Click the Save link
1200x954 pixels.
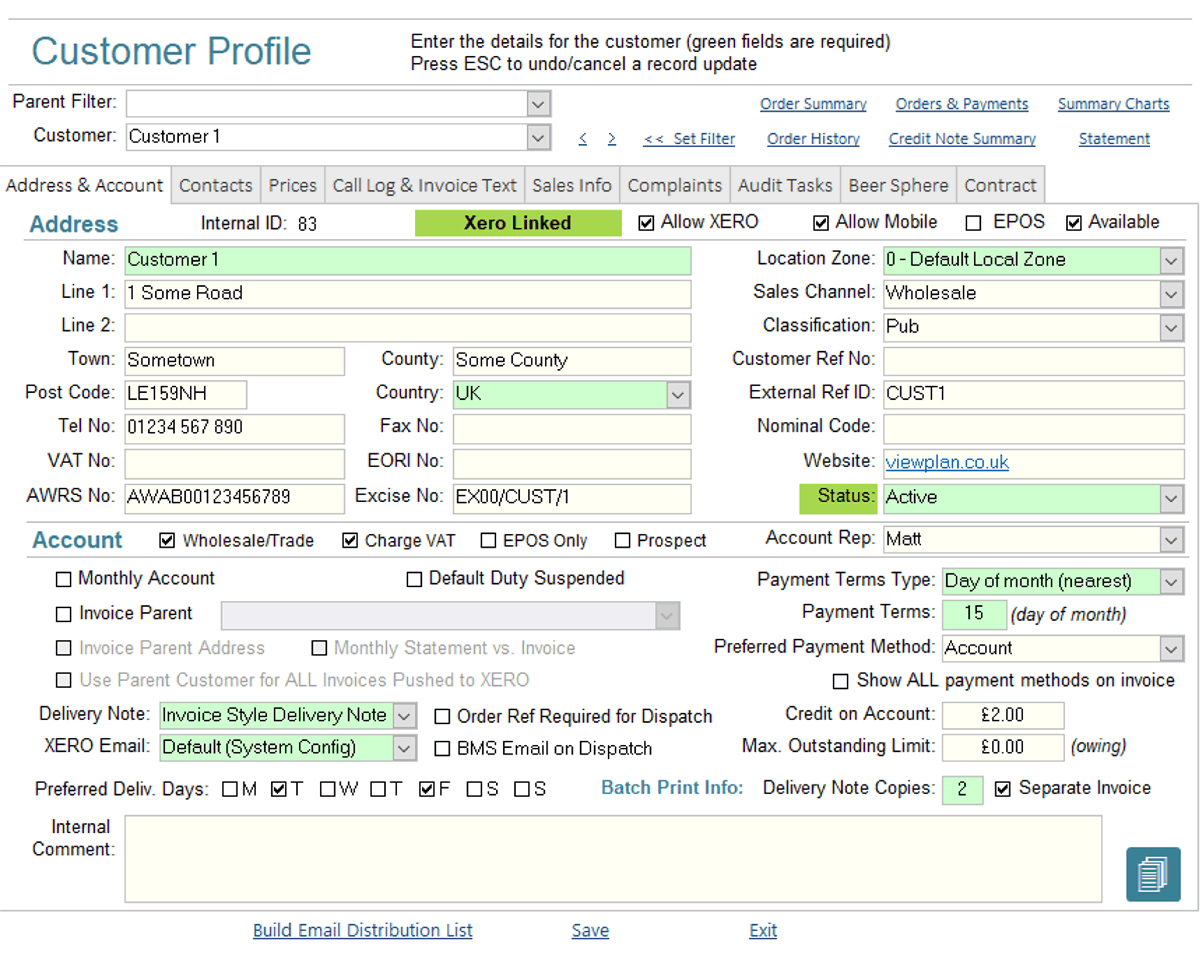pos(590,930)
